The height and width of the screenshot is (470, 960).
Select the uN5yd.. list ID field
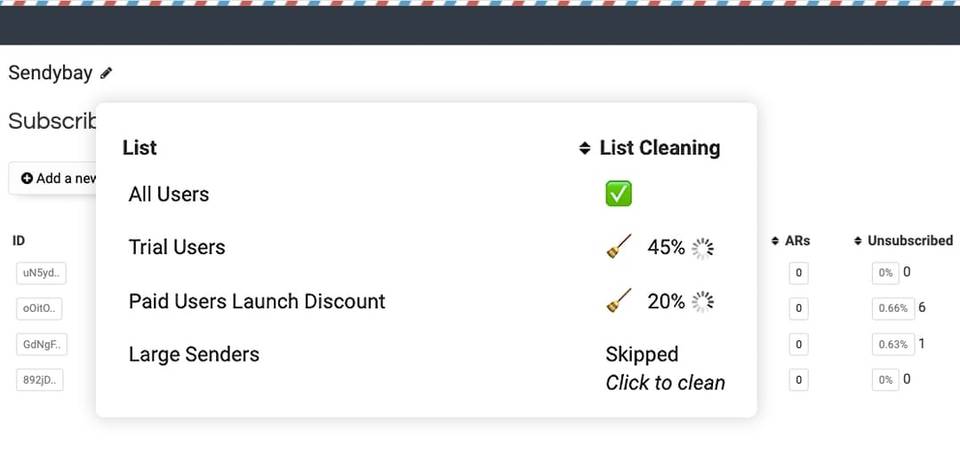pyautogui.click(x=40, y=273)
